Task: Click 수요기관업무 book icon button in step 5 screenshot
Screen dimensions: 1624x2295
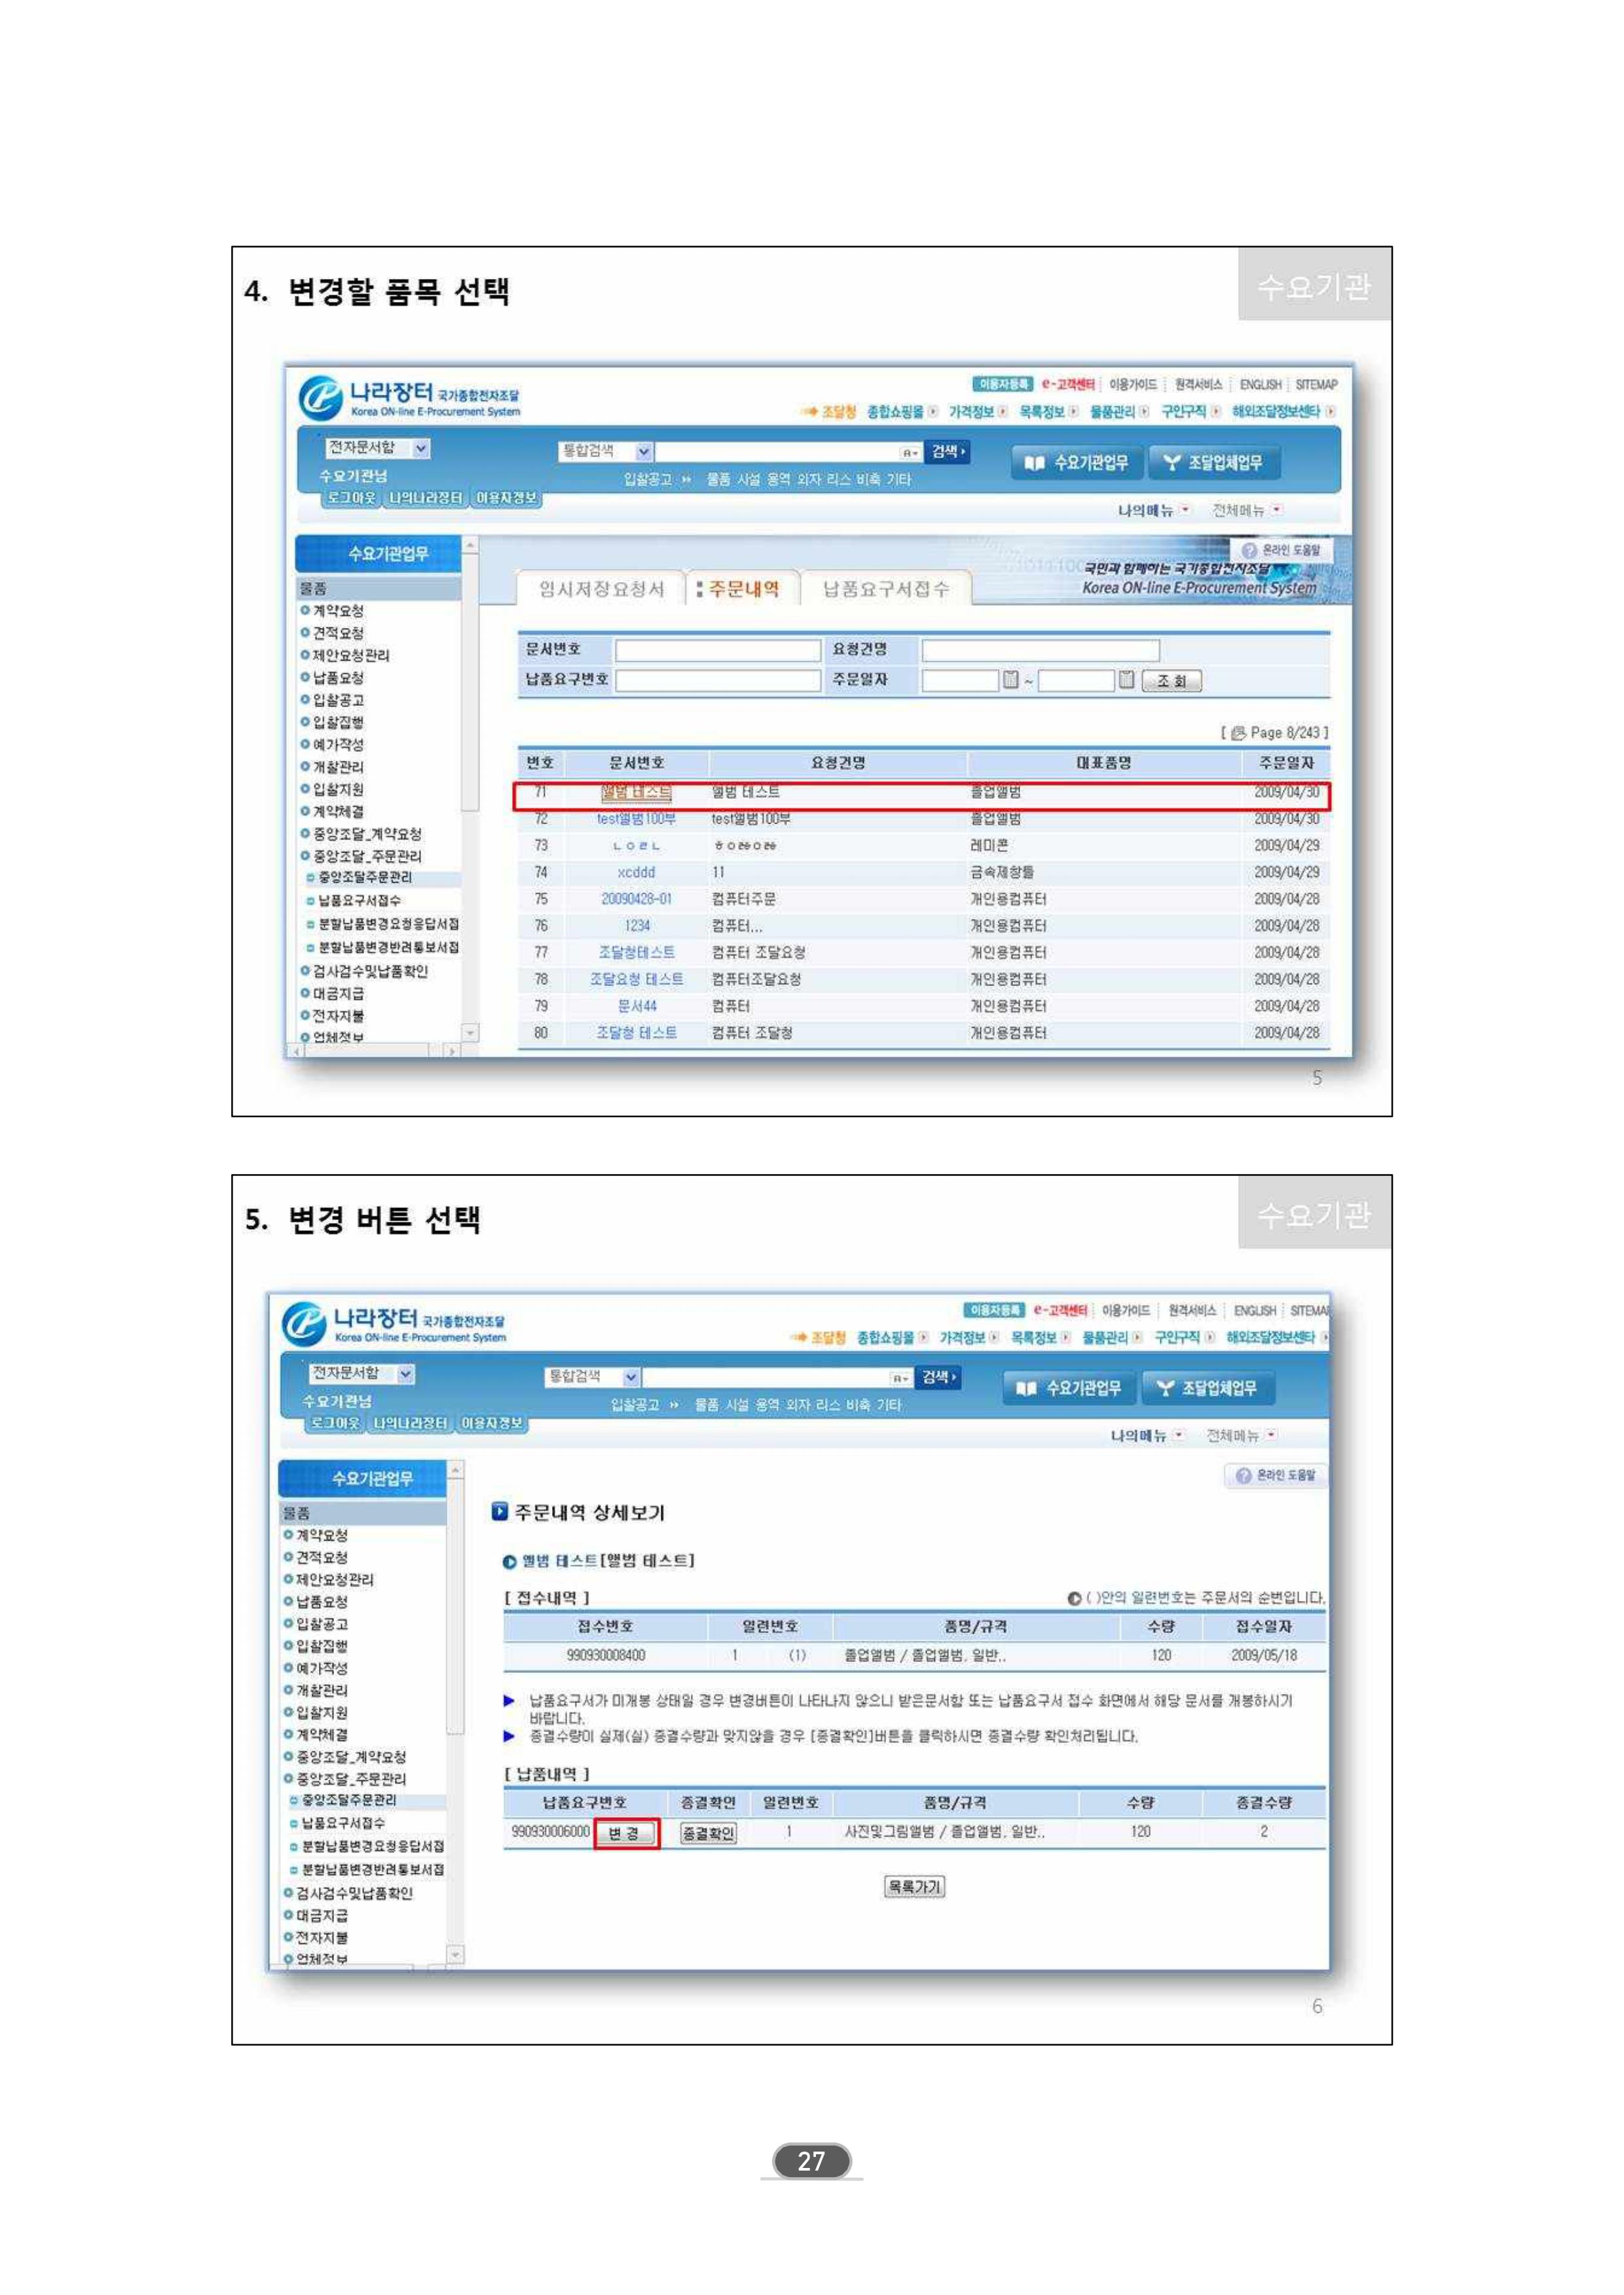Action: [1068, 1388]
